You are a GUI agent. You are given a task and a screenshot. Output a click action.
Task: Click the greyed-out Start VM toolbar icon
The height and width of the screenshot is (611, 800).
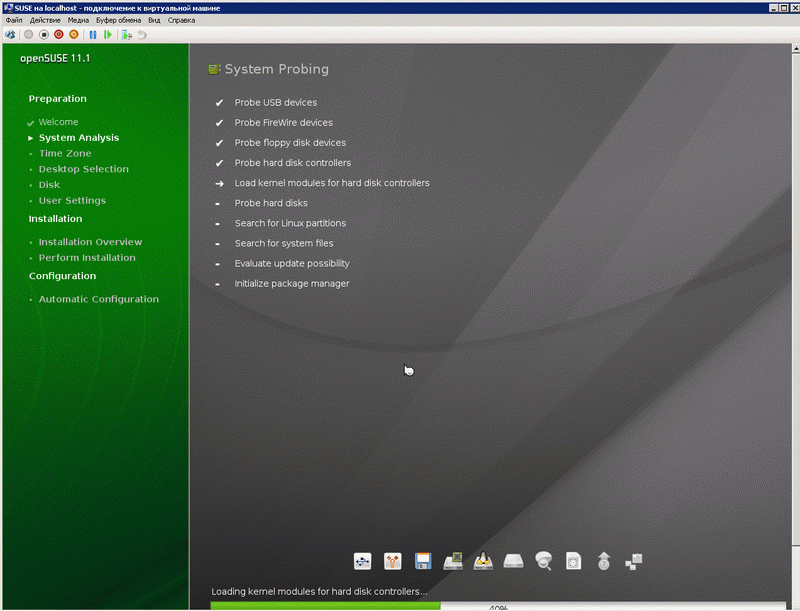pos(29,34)
